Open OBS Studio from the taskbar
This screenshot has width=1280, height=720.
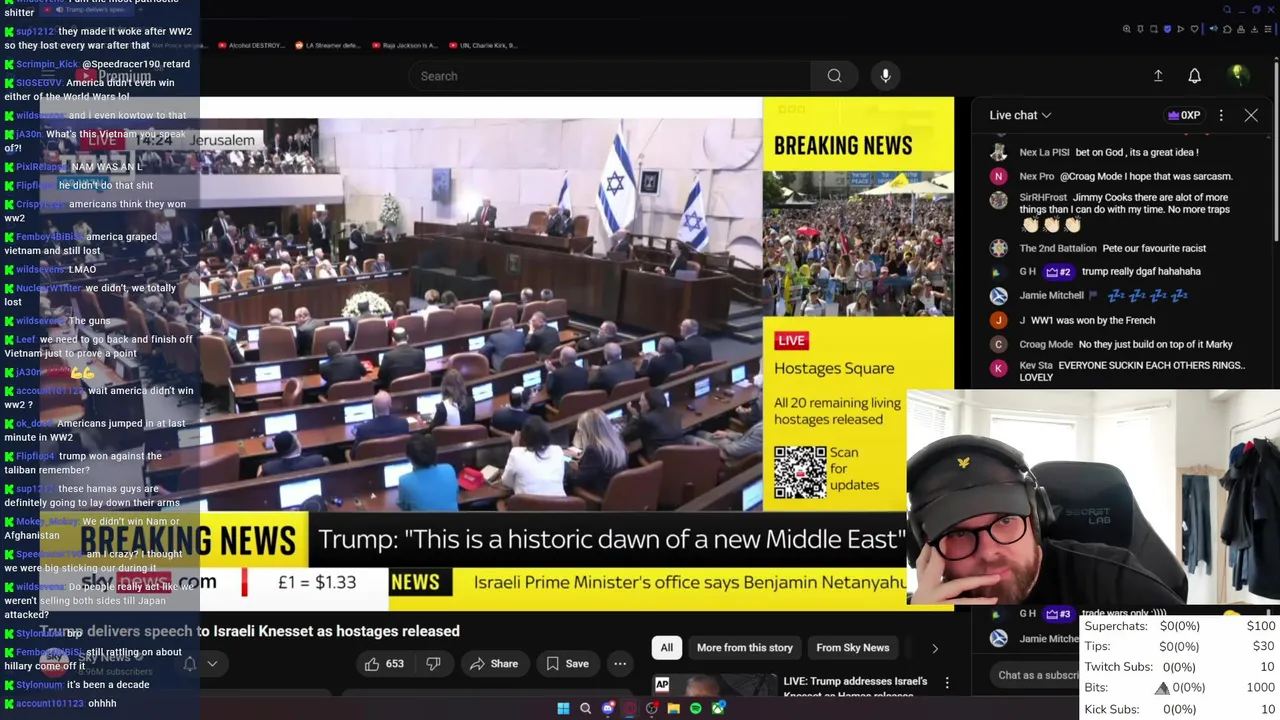tap(651, 708)
